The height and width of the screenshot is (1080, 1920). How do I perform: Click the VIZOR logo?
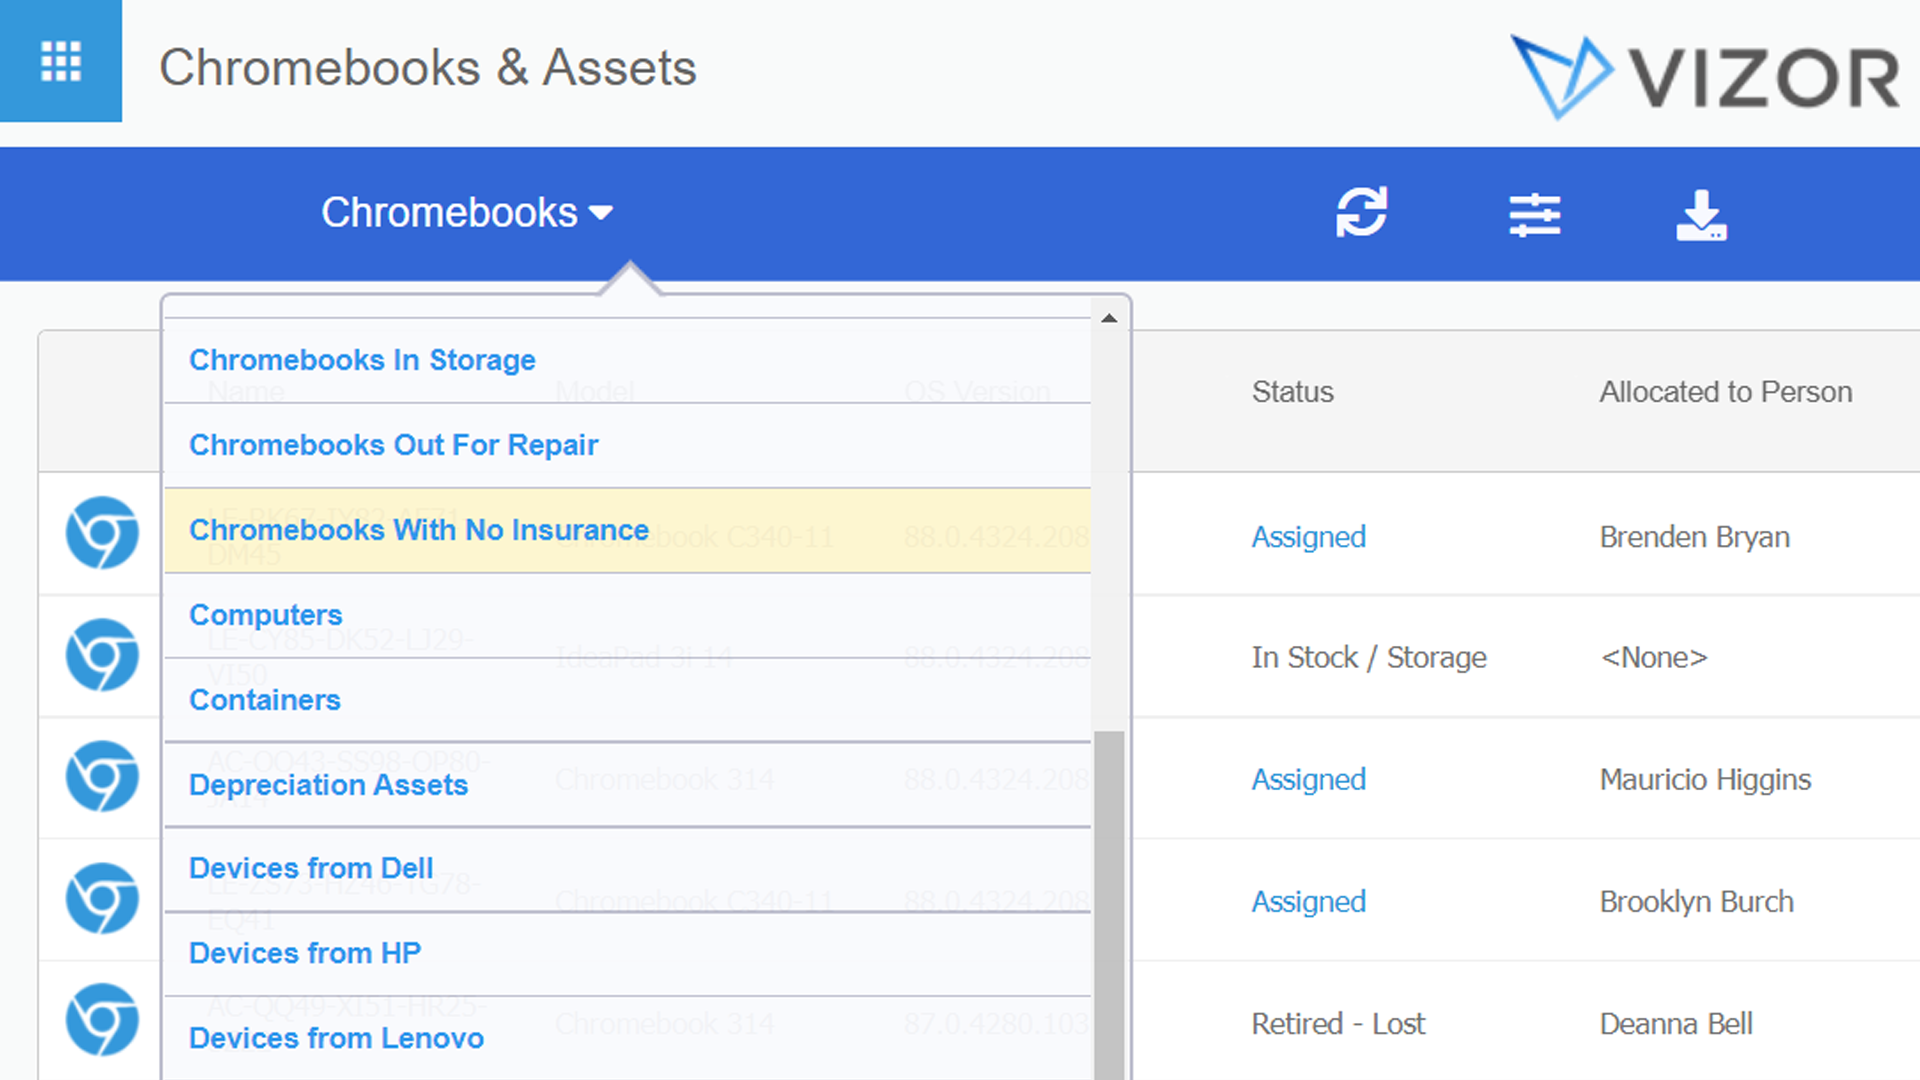coord(1705,77)
